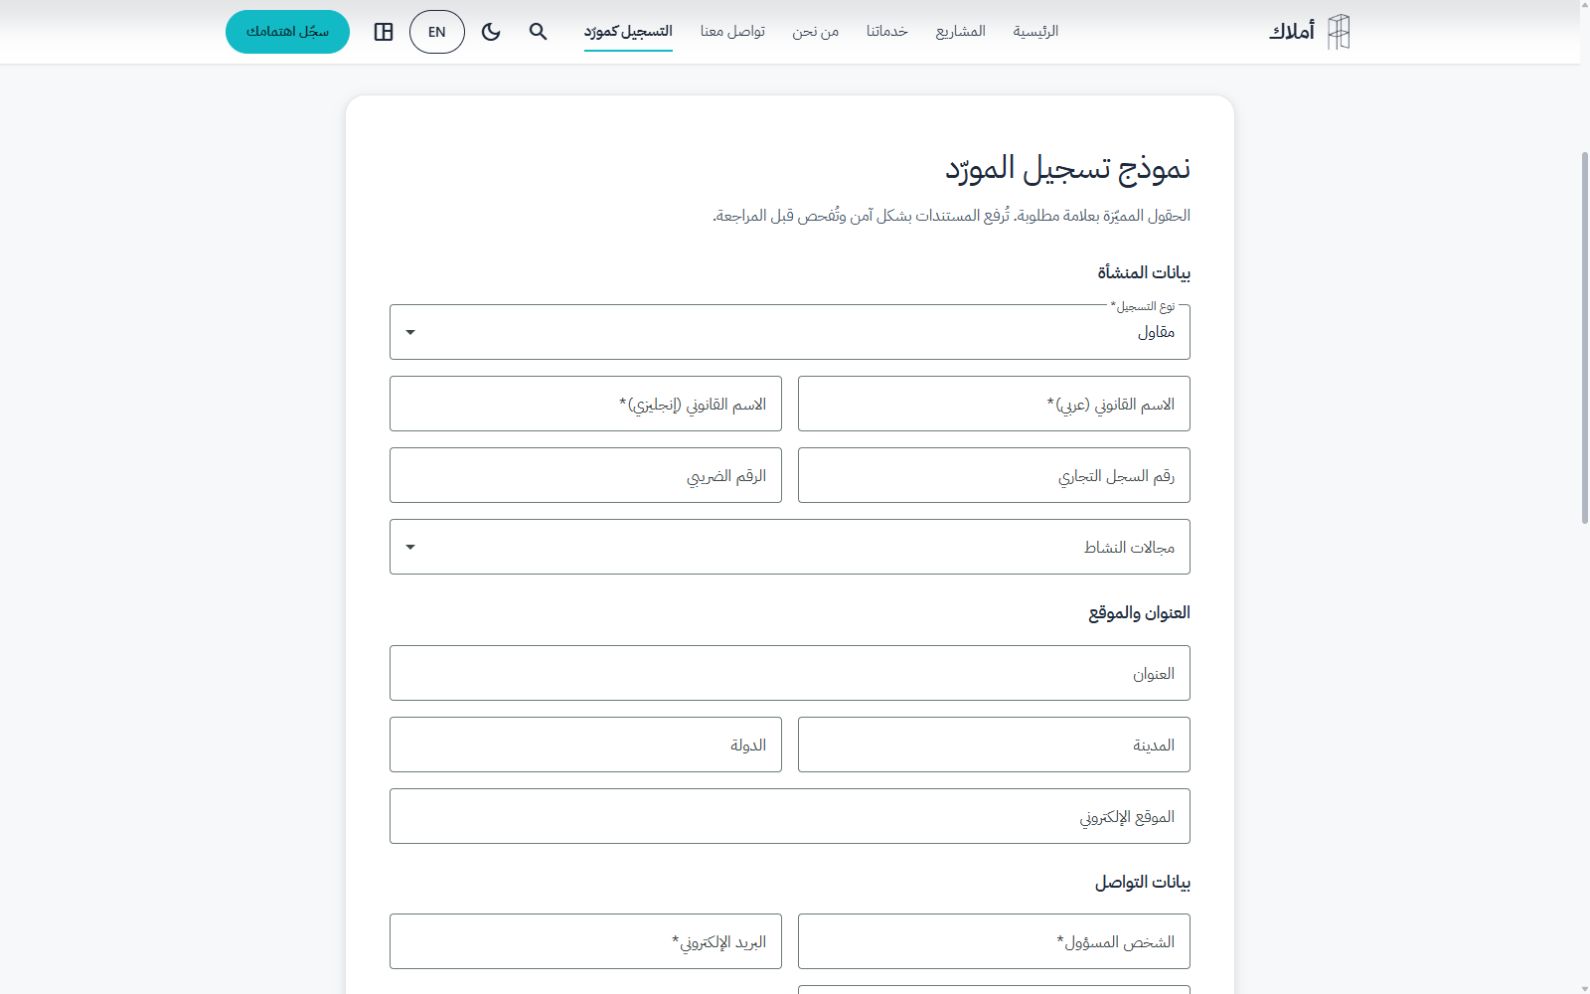Click the المدينة input field
This screenshot has width=1590, height=994.
click(994, 745)
